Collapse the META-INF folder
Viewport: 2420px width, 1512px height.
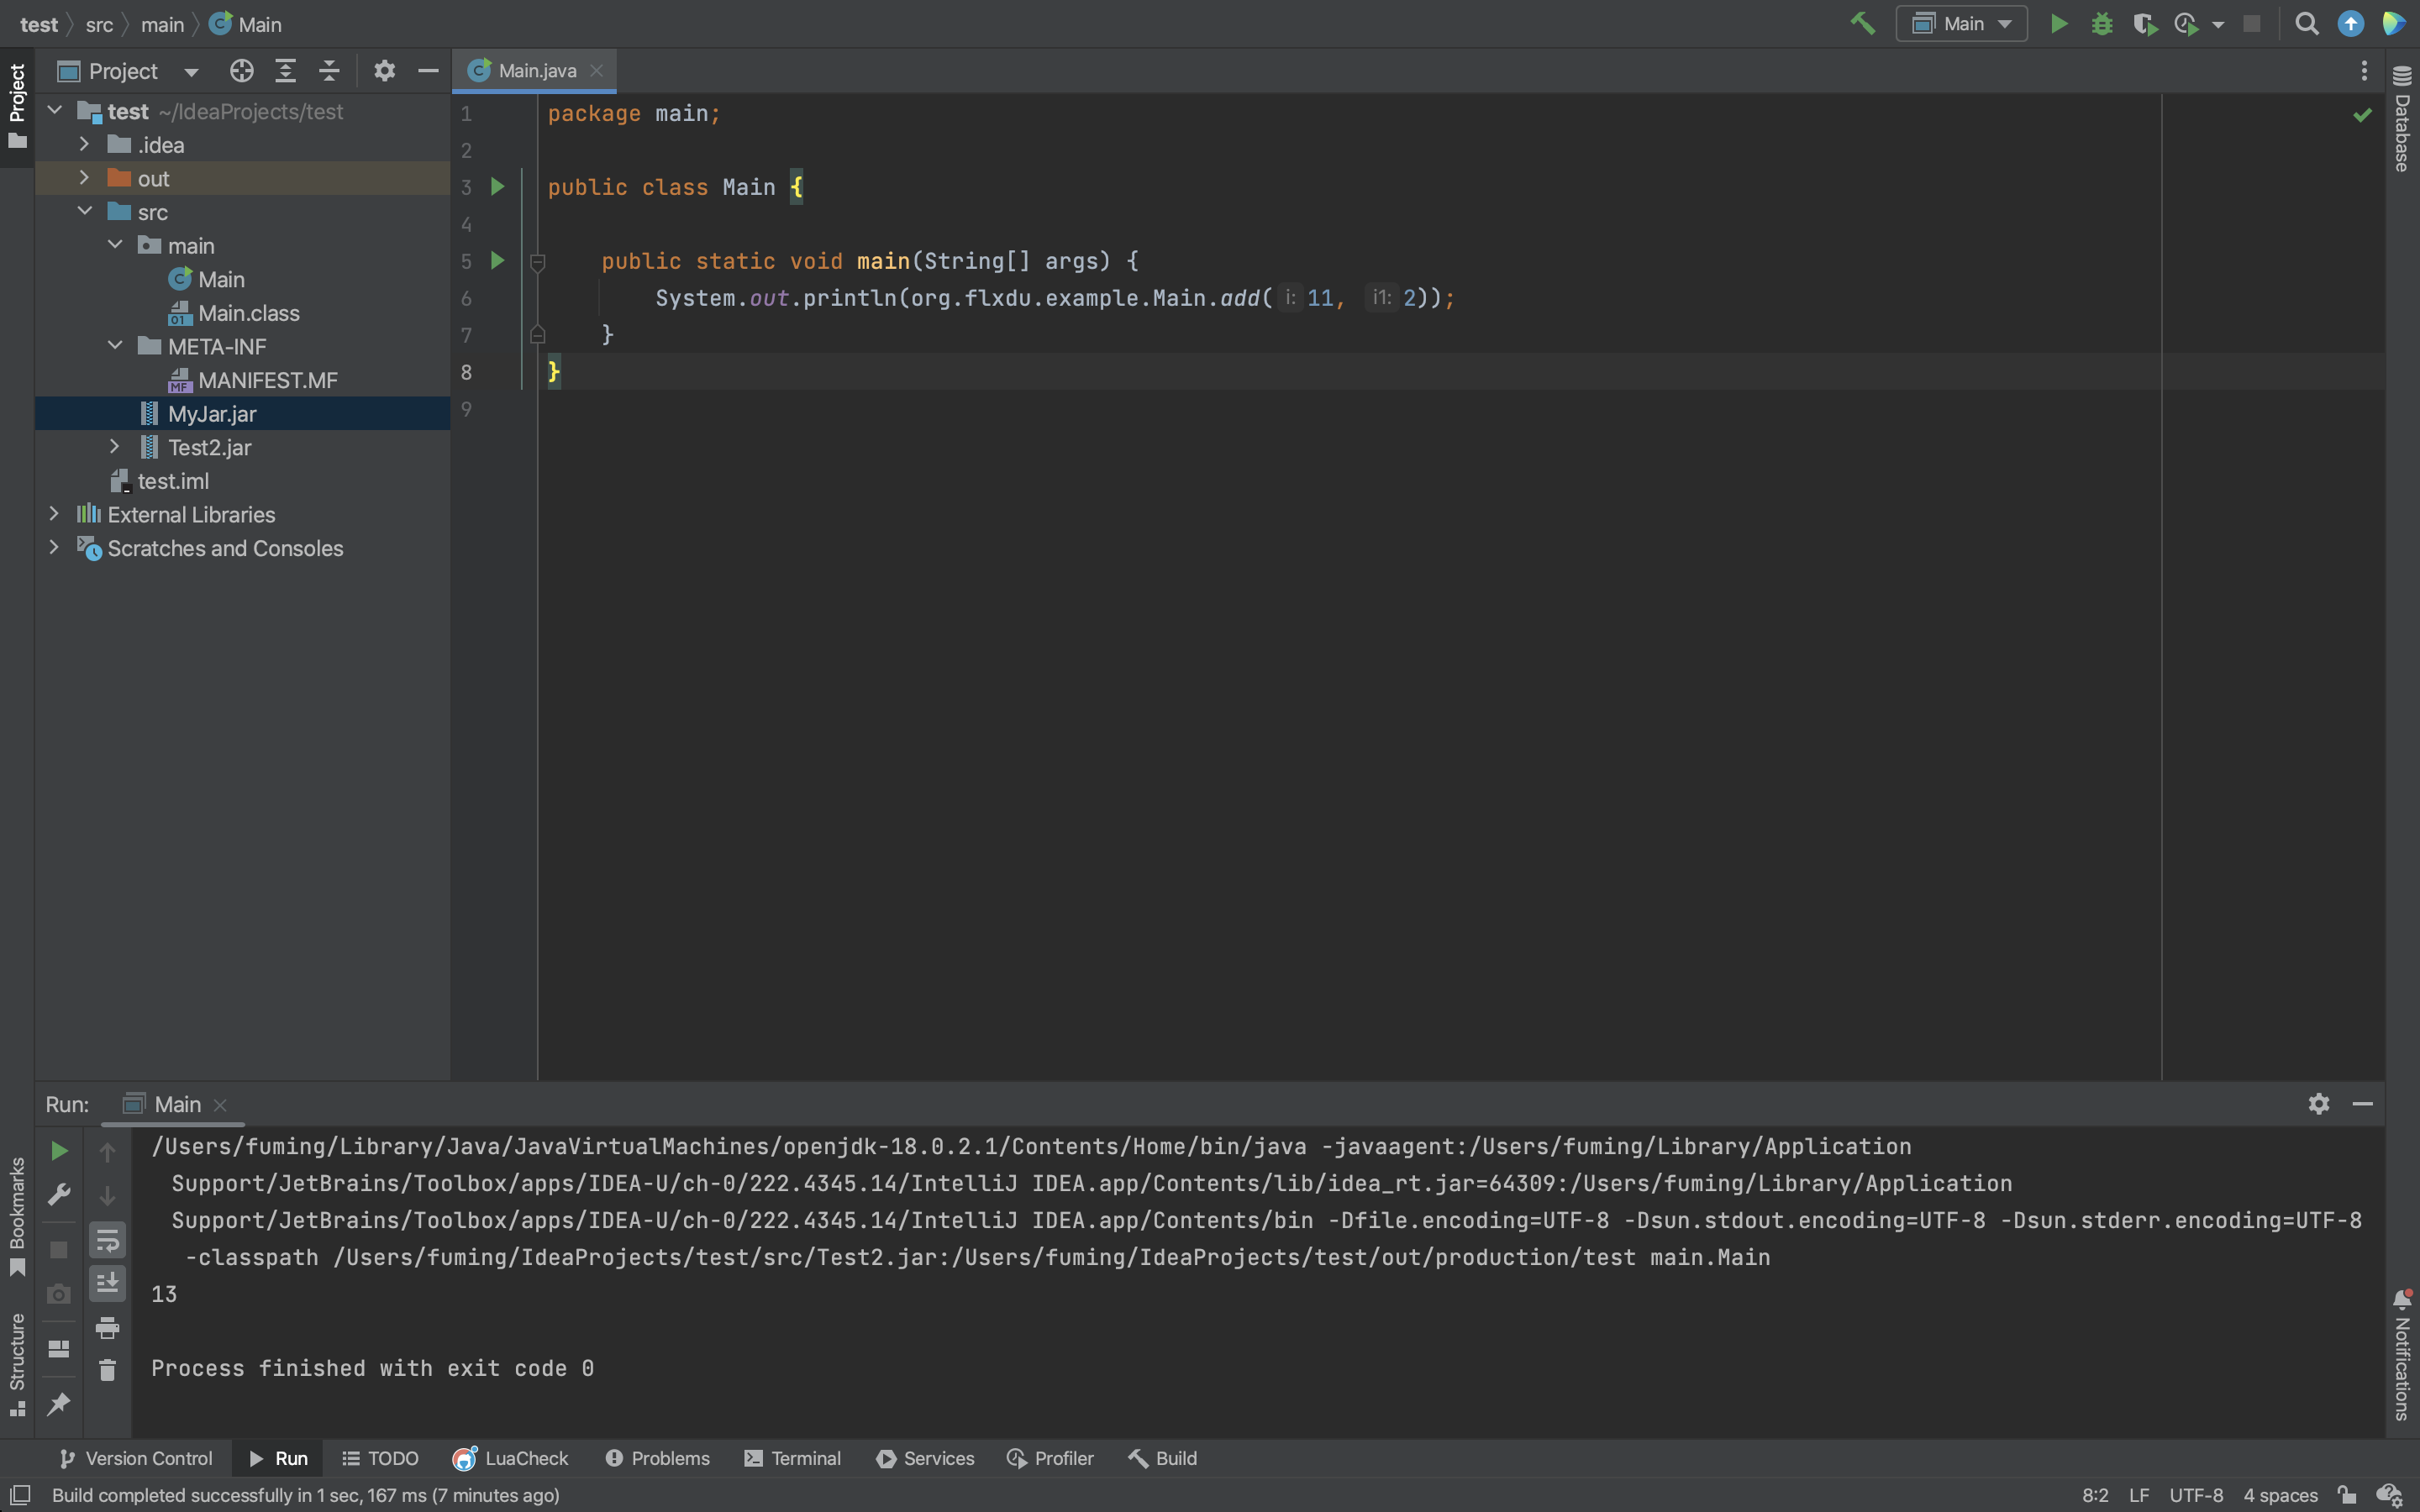(x=115, y=346)
